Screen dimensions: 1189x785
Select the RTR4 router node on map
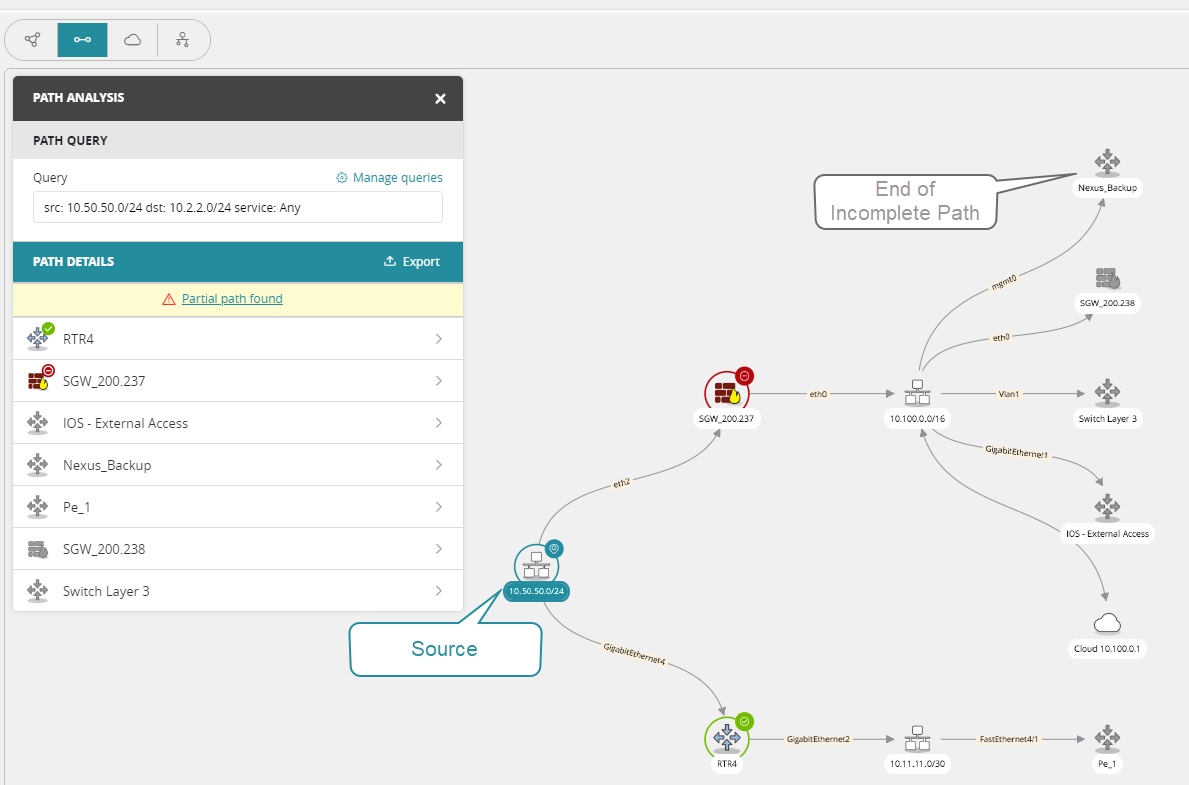click(726, 739)
